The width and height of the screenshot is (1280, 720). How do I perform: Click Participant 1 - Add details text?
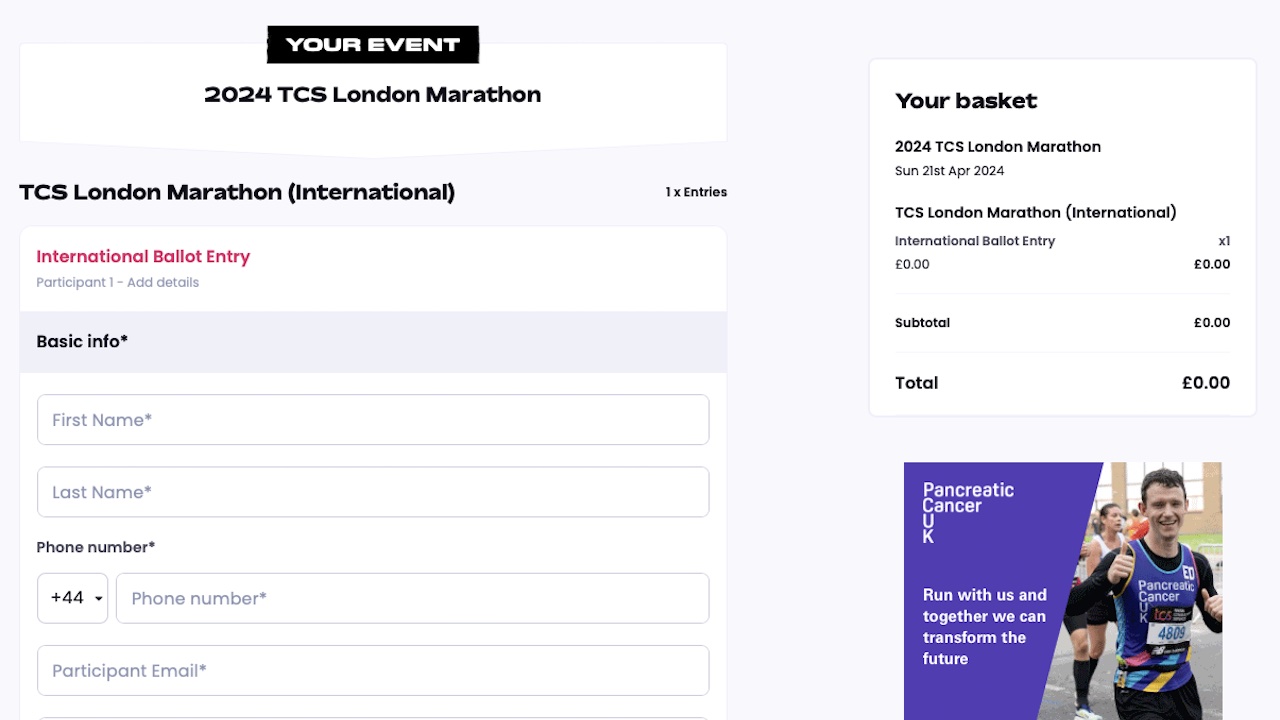tap(117, 283)
